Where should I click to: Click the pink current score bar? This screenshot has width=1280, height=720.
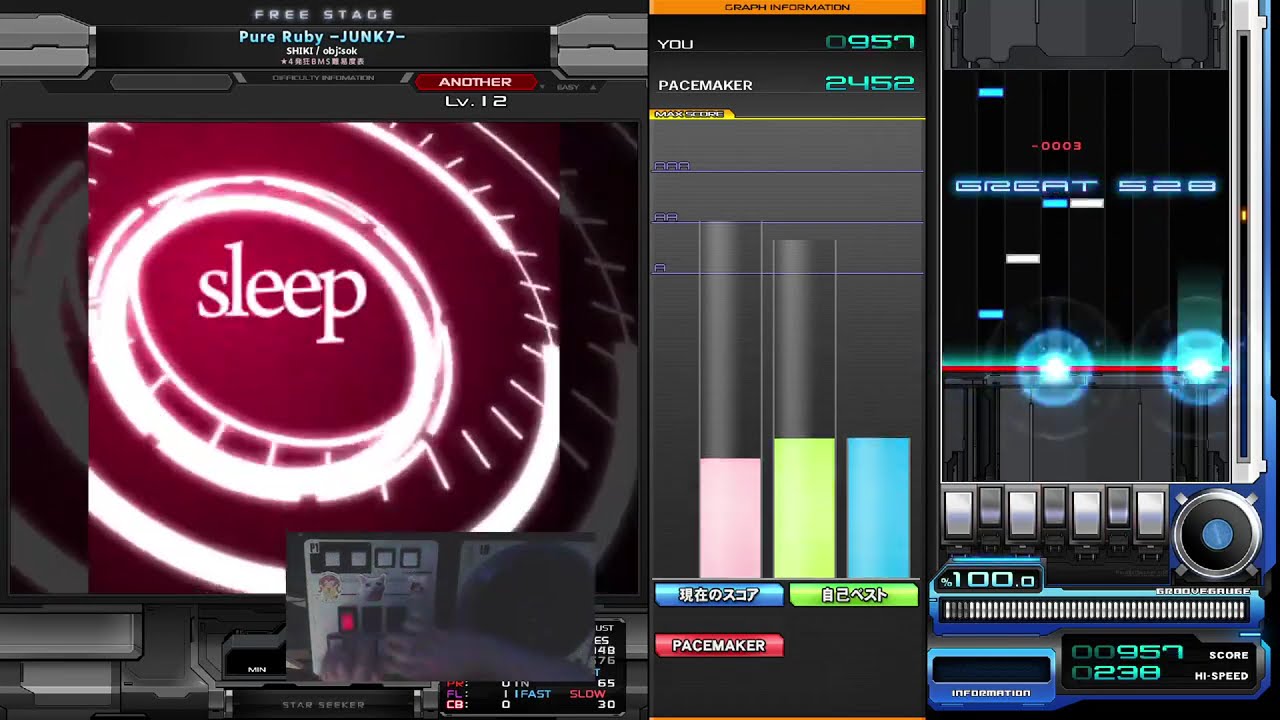click(x=730, y=517)
